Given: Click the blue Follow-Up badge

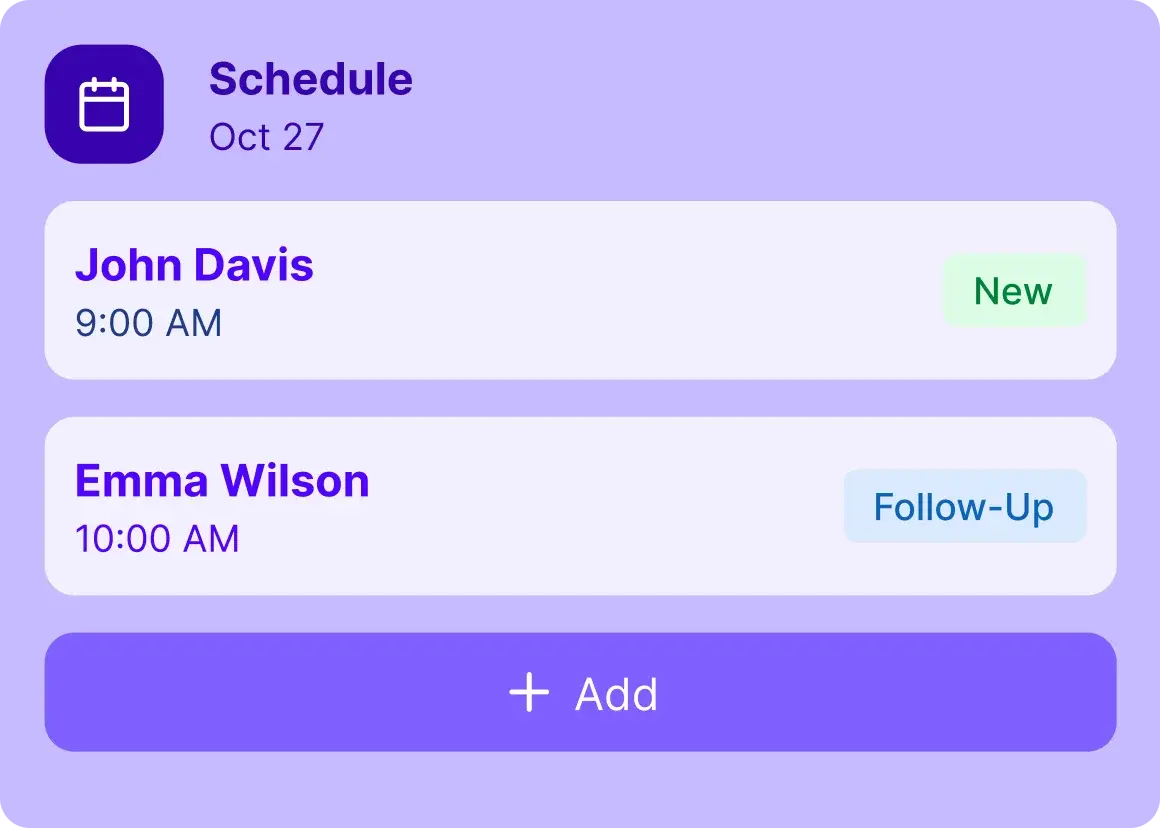Looking at the screenshot, I should pyautogui.click(x=964, y=507).
